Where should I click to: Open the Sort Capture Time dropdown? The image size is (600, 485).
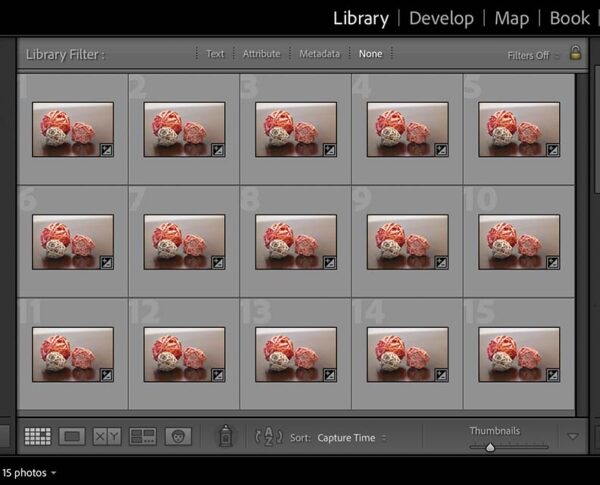(x=351, y=437)
